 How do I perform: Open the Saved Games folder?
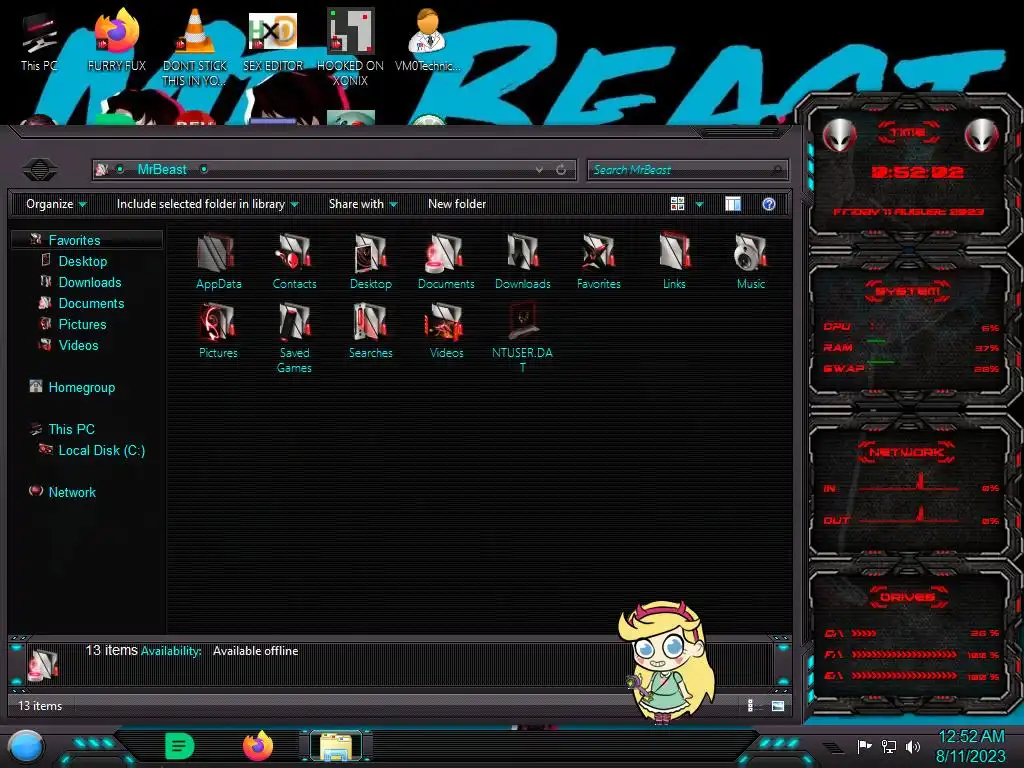coord(295,338)
